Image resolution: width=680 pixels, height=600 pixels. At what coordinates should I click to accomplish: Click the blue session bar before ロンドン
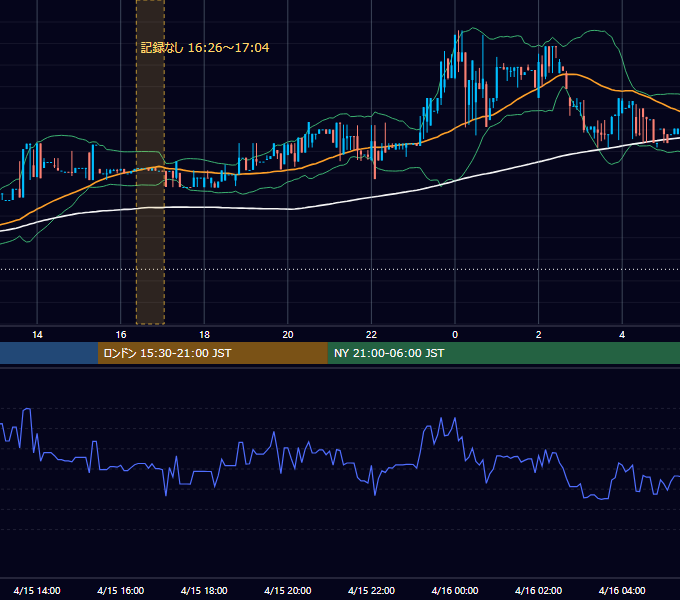click(x=49, y=353)
